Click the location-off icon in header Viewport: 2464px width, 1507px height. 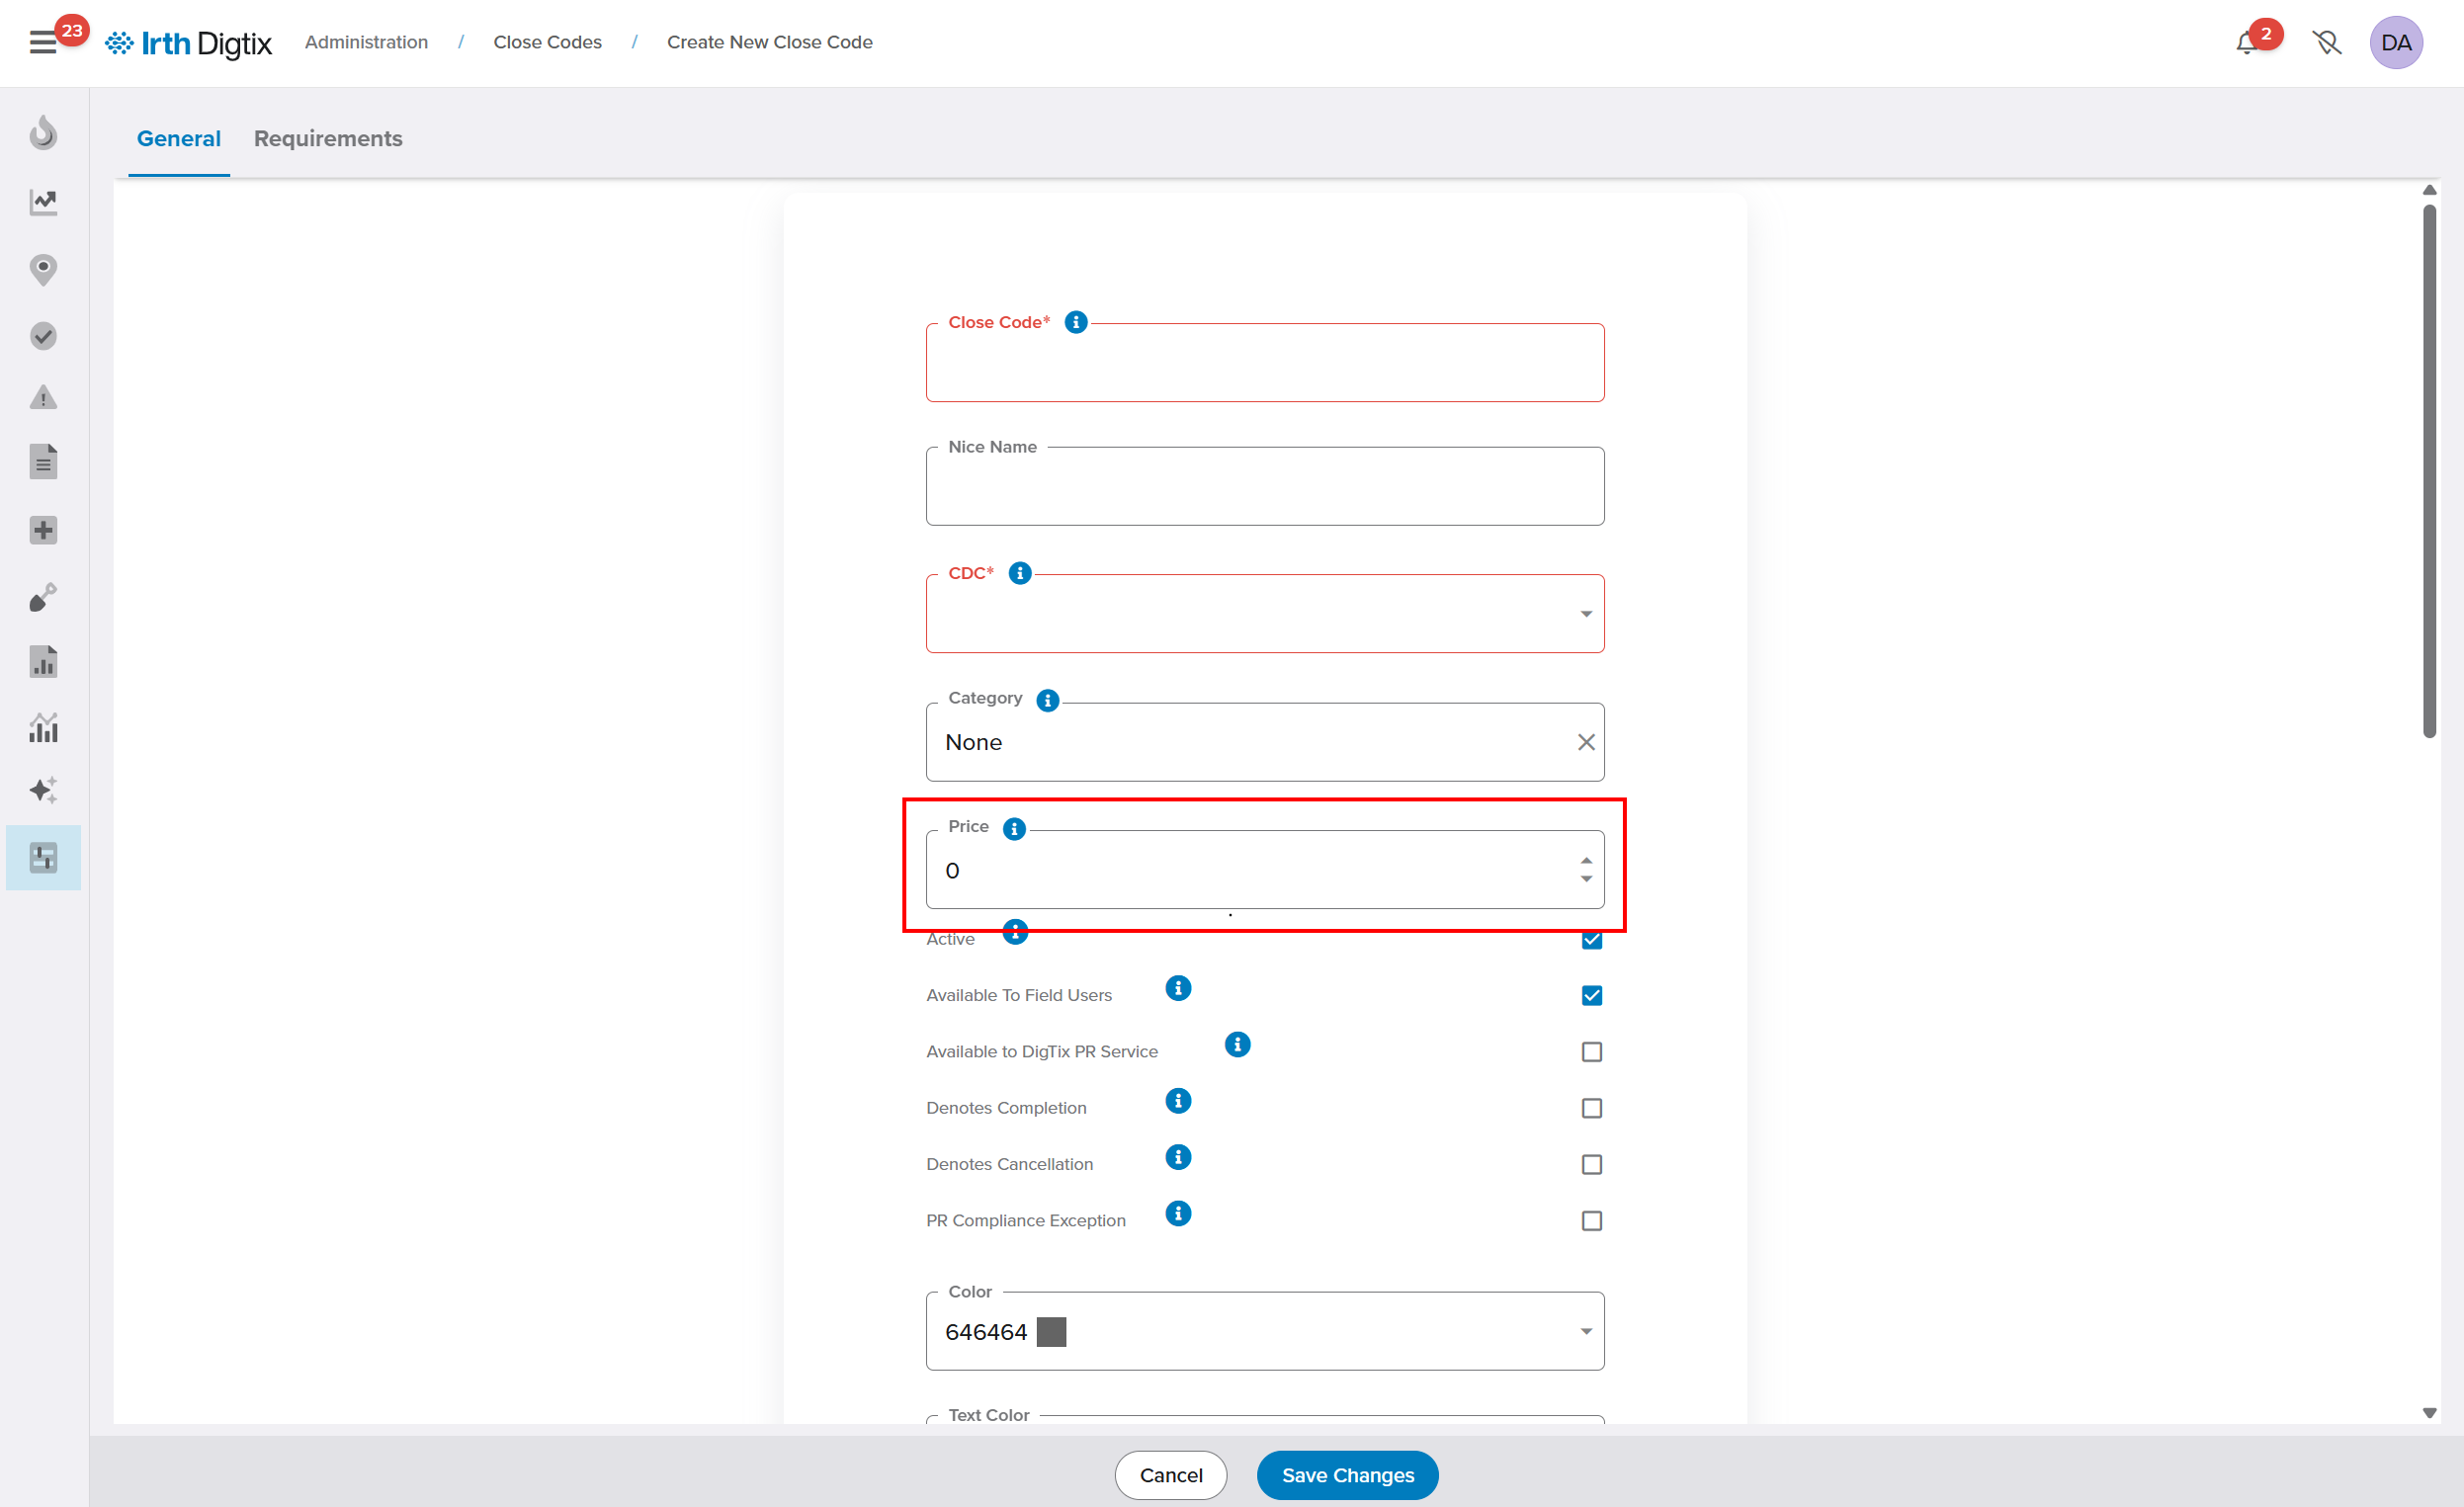(x=2327, y=43)
